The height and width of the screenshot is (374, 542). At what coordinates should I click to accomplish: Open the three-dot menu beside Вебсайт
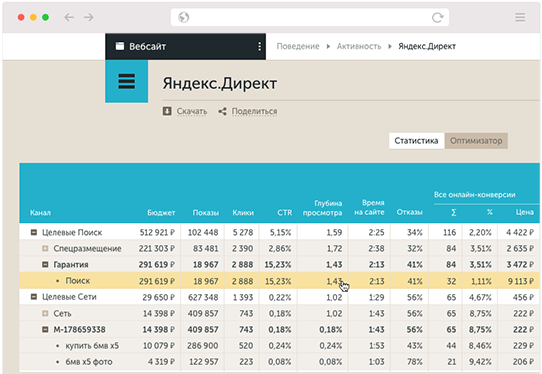click(x=259, y=47)
